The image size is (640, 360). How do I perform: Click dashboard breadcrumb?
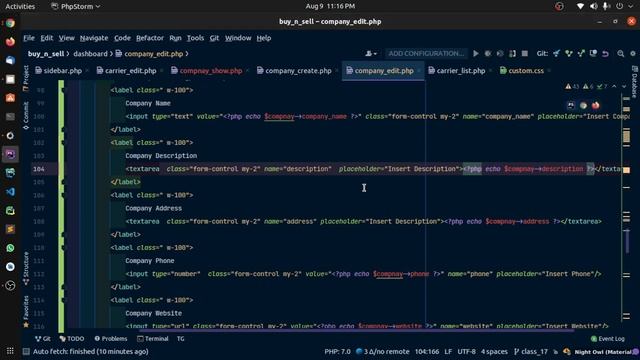coord(91,54)
